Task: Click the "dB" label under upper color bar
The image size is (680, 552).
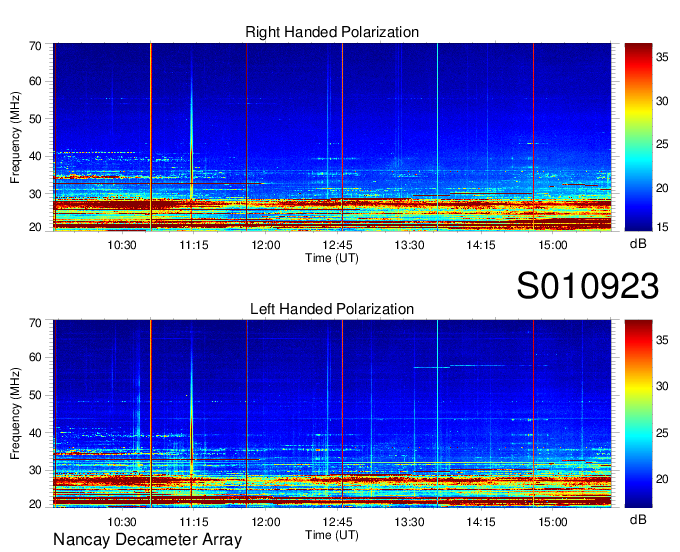Action: 638,244
